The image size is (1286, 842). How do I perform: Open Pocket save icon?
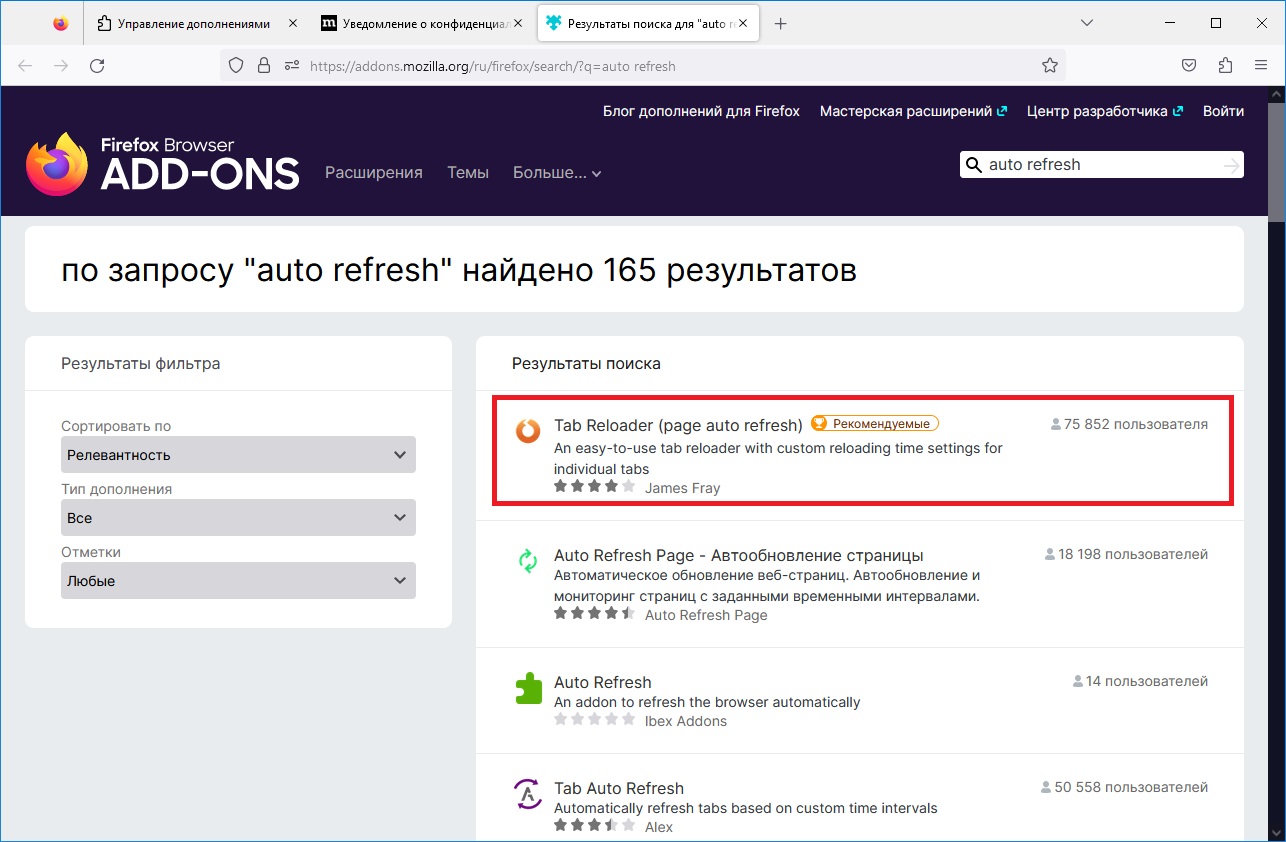point(1189,66)
